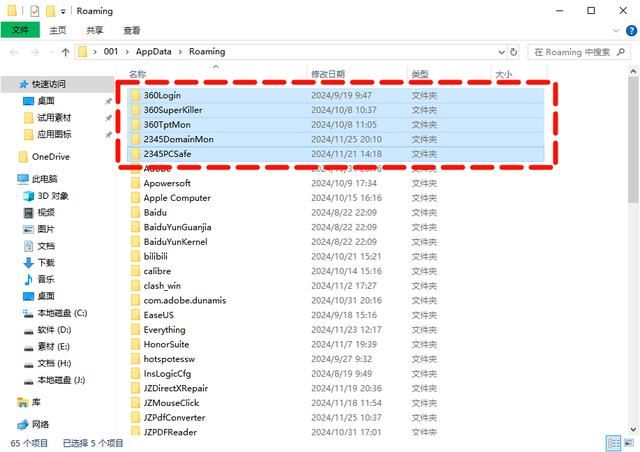Sort files by 名称 column header

pos(138,74)
